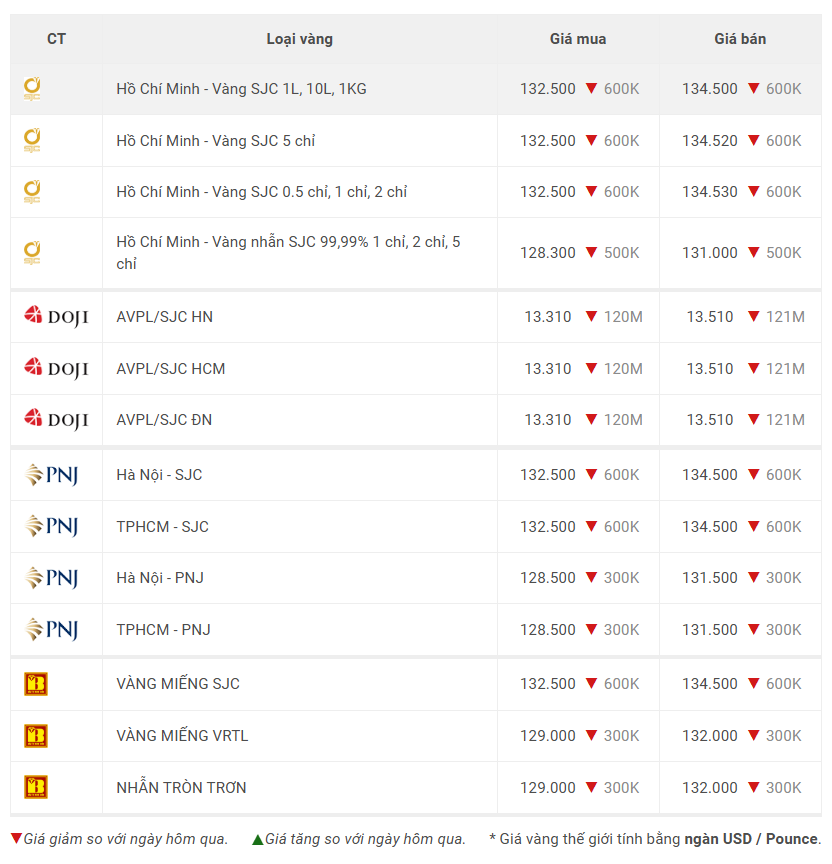Click sell price 134.500 in TPHCM - SJC row
832x864 pixels.
coord(710,527)
